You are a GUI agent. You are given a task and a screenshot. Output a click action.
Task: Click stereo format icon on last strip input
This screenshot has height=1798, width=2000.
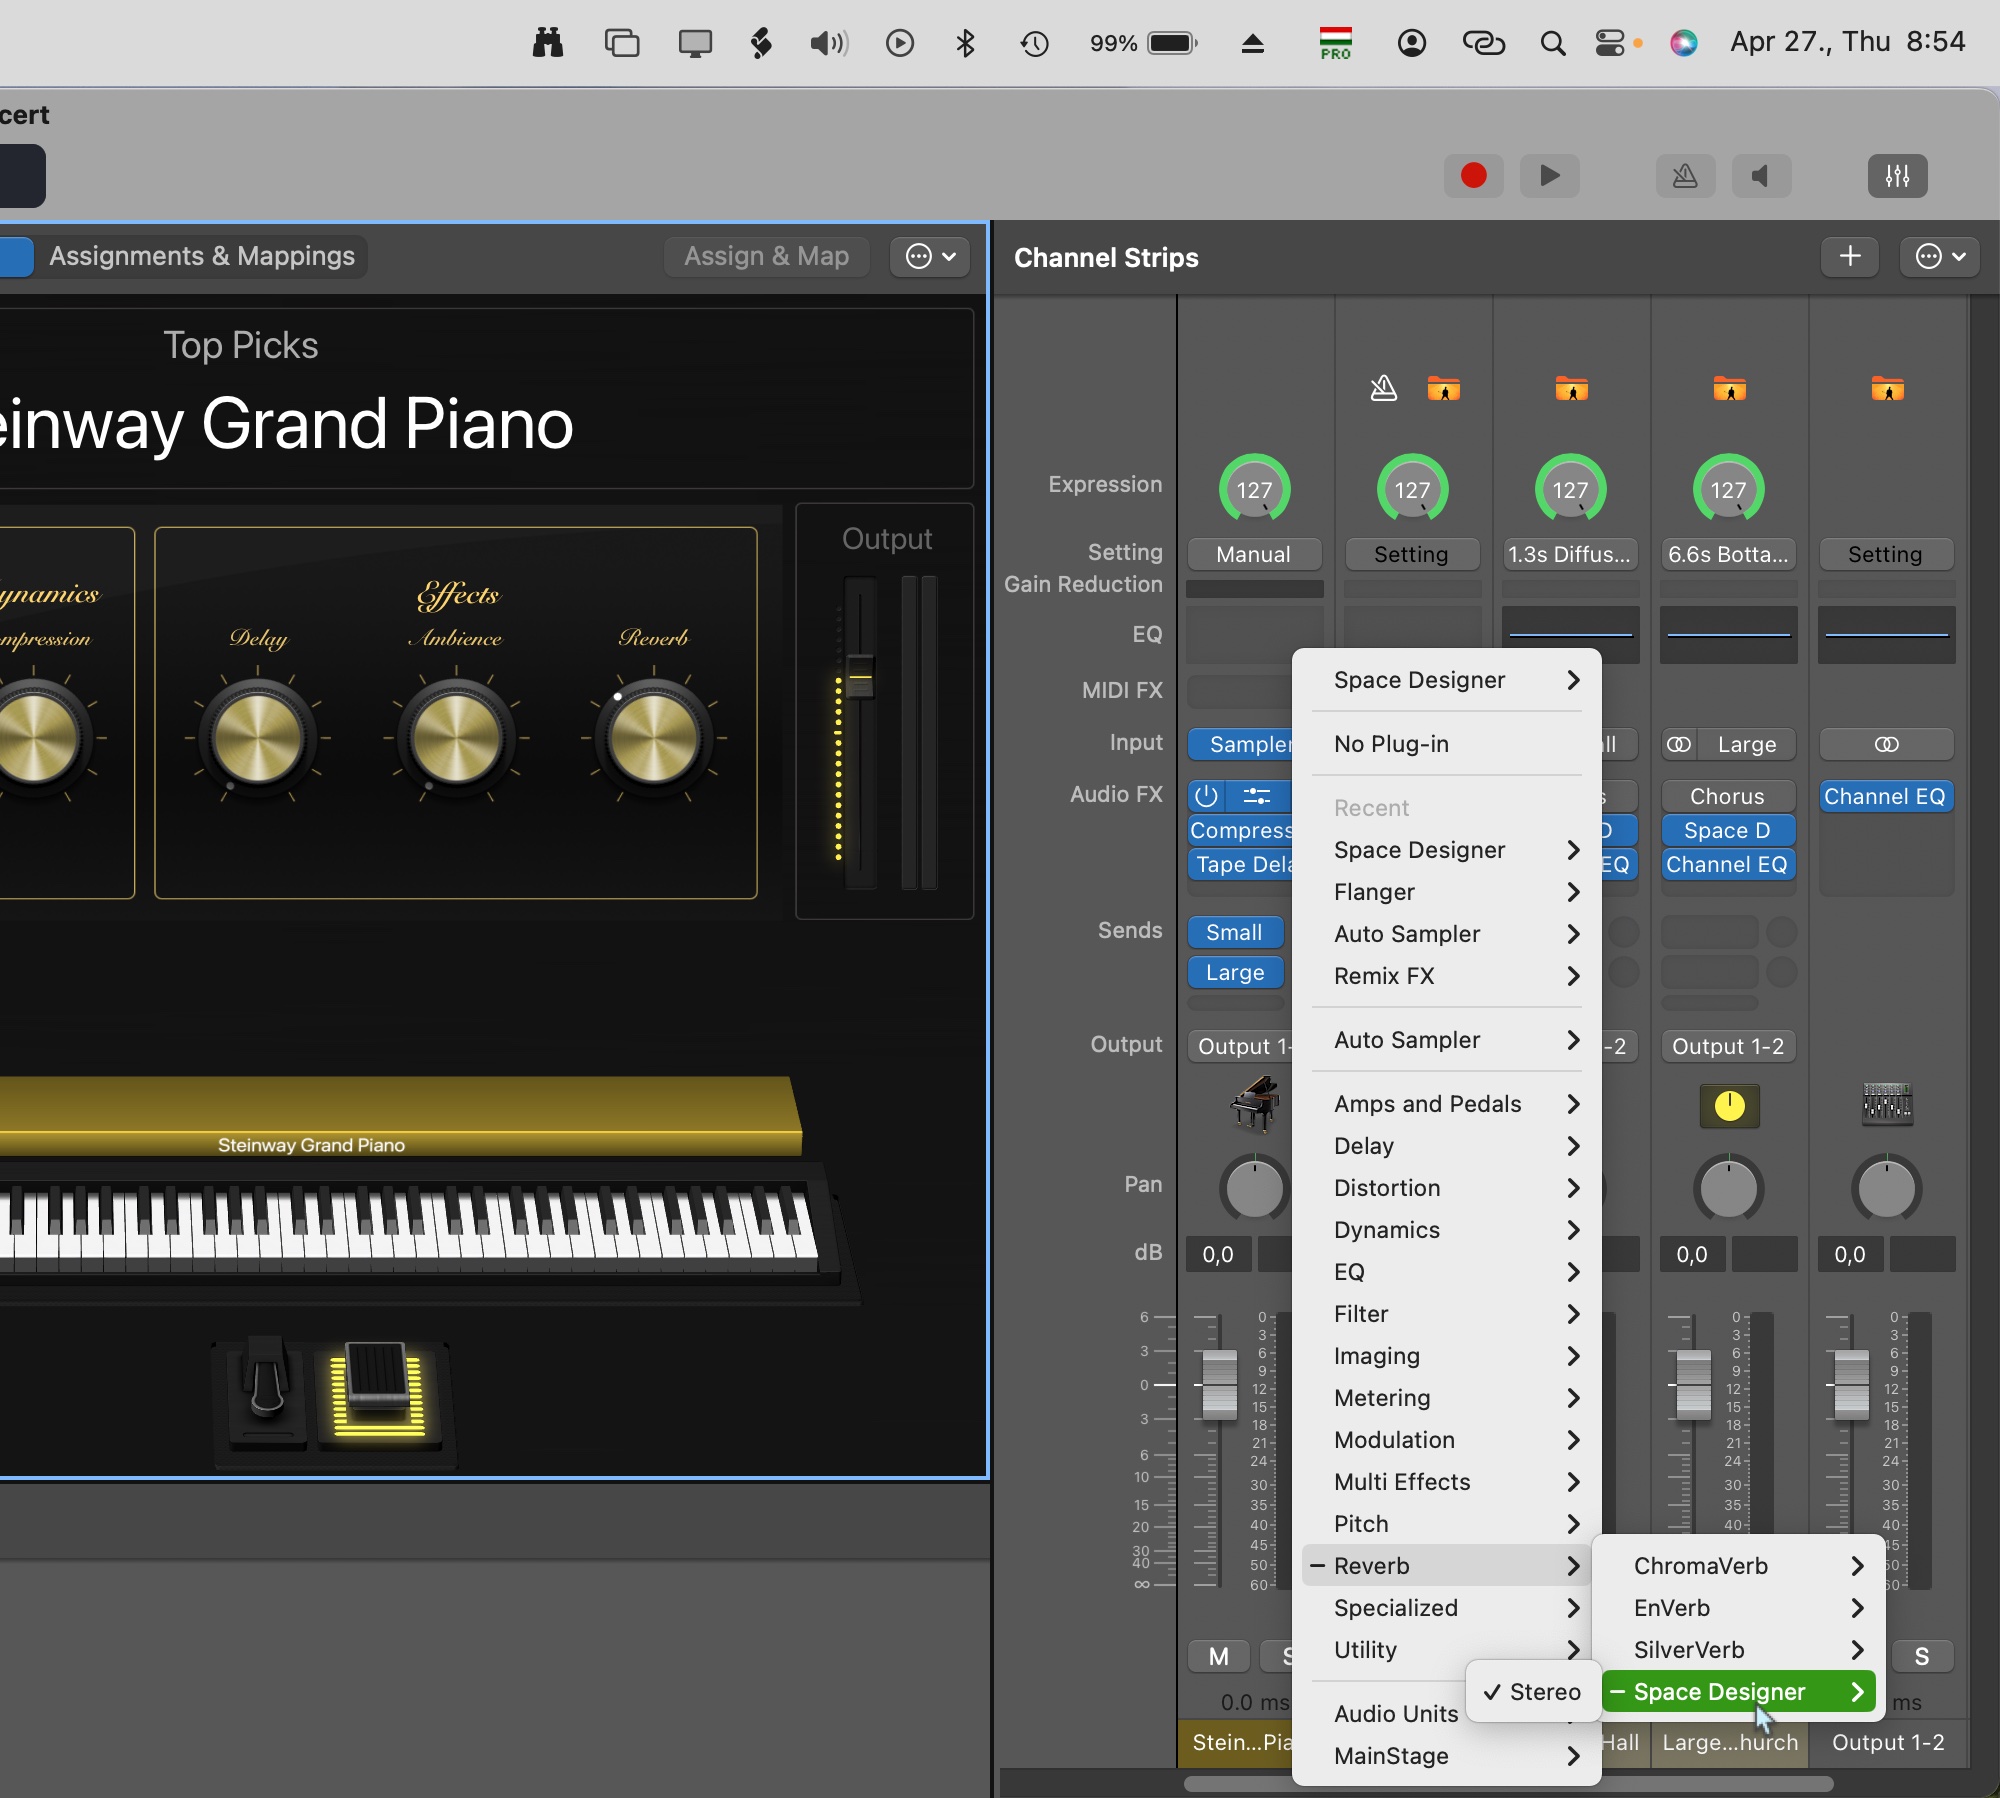(x=1886, y=744)
